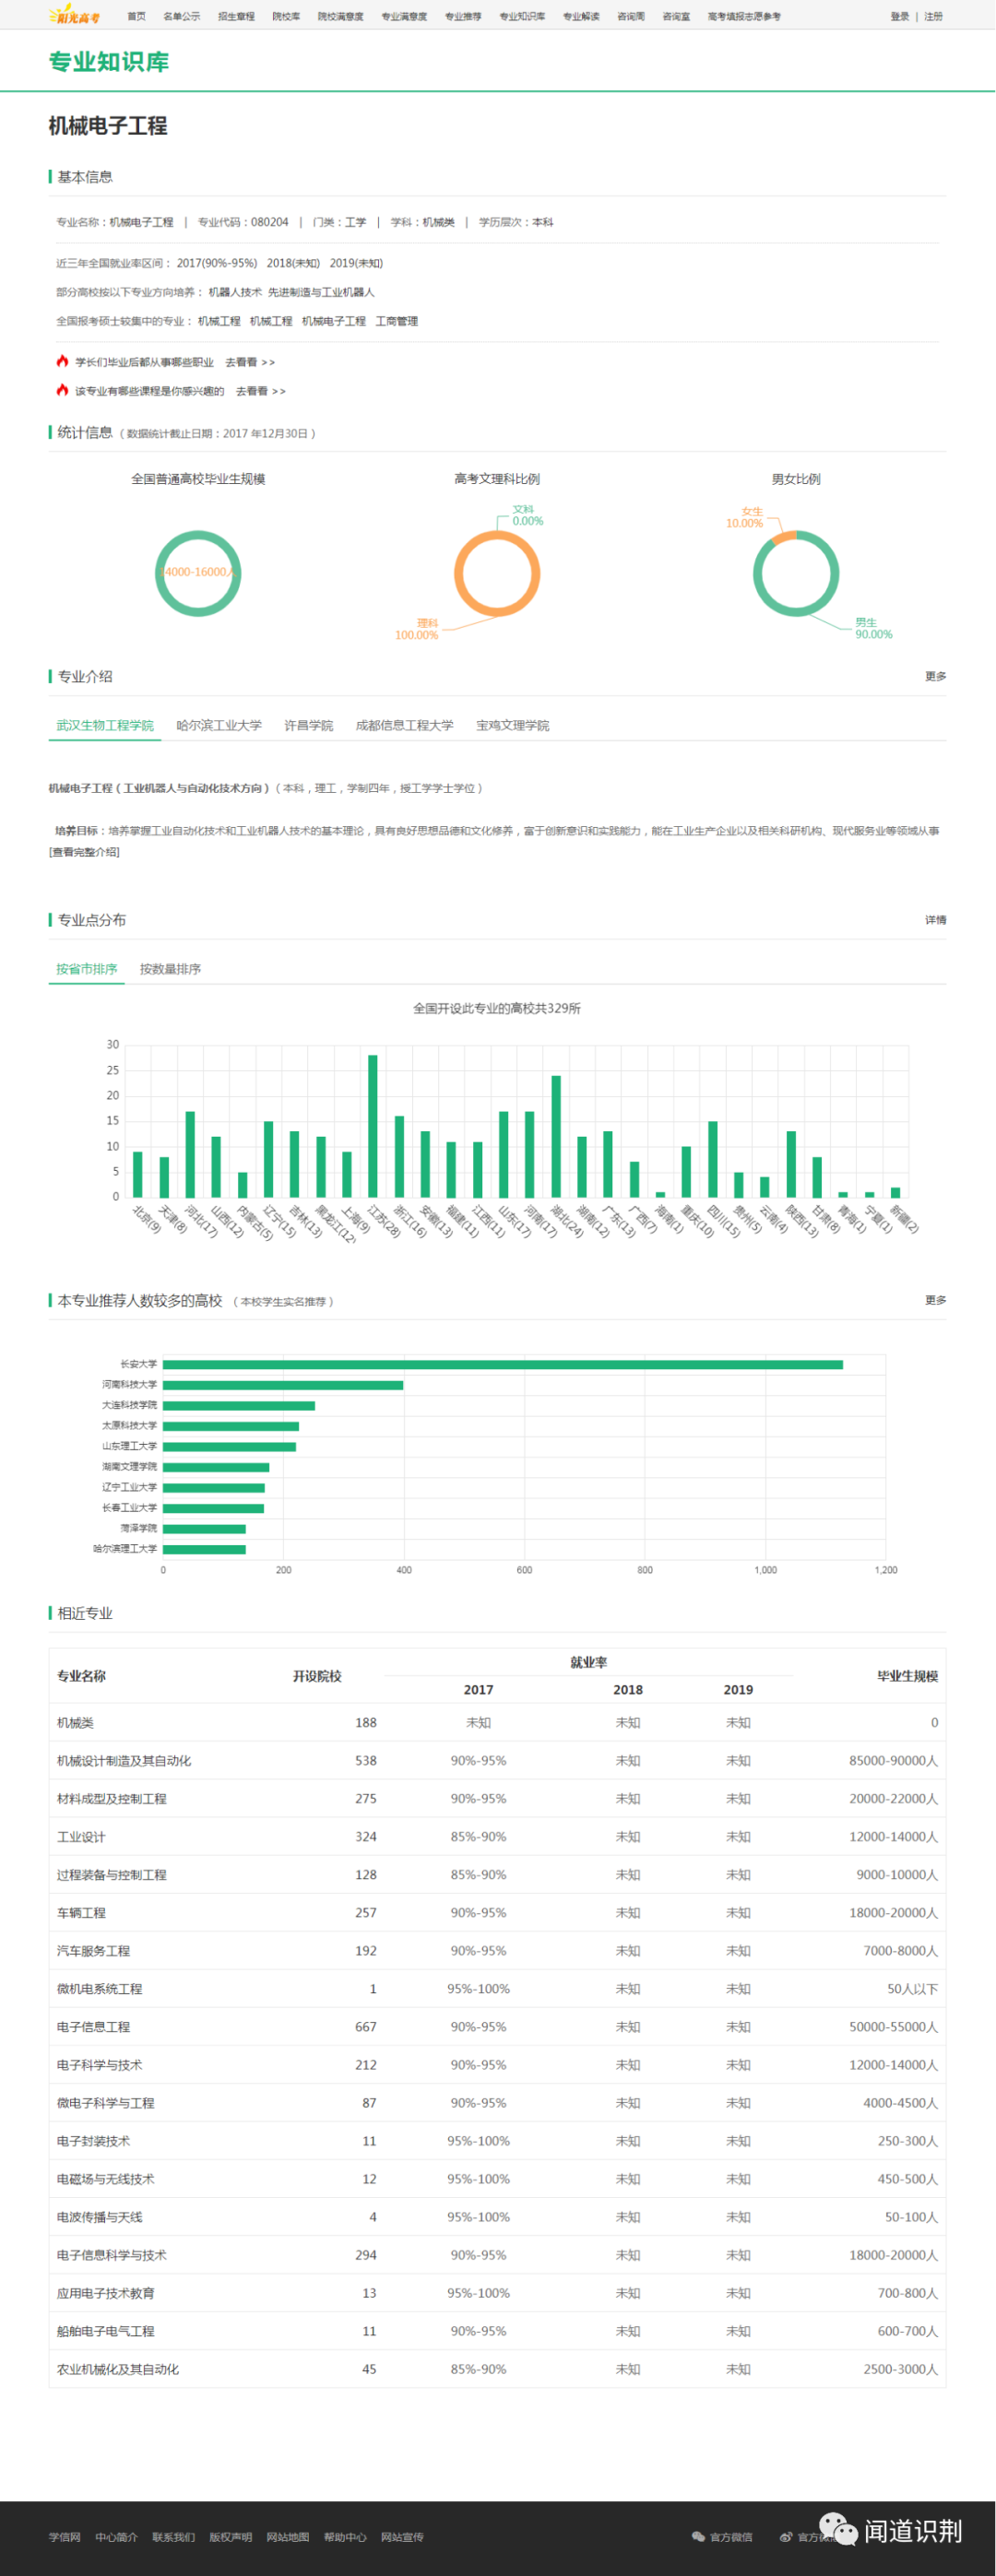
Task: Click 电子封装技术 in the 相近专业 table
Action: (94, 2140)
